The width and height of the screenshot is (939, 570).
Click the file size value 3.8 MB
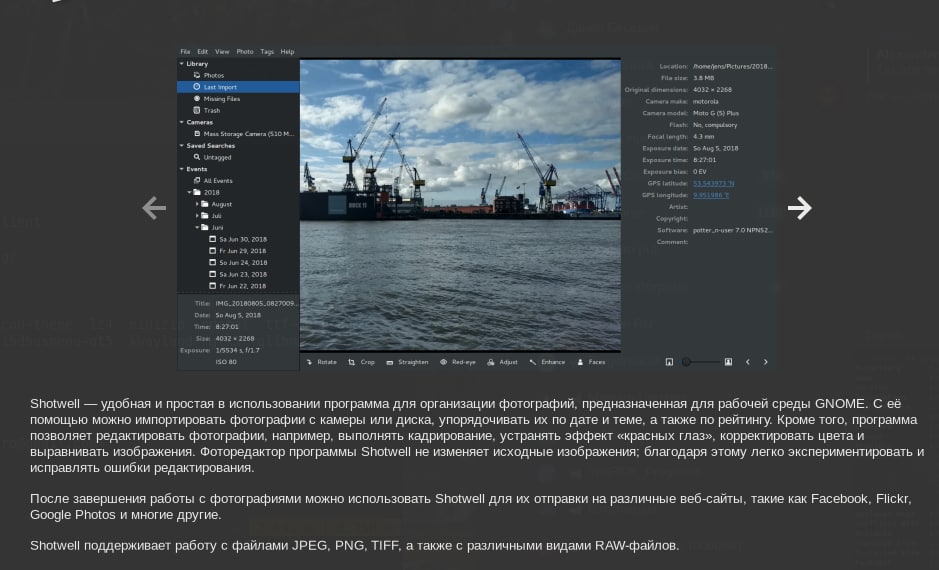point(704,78)
